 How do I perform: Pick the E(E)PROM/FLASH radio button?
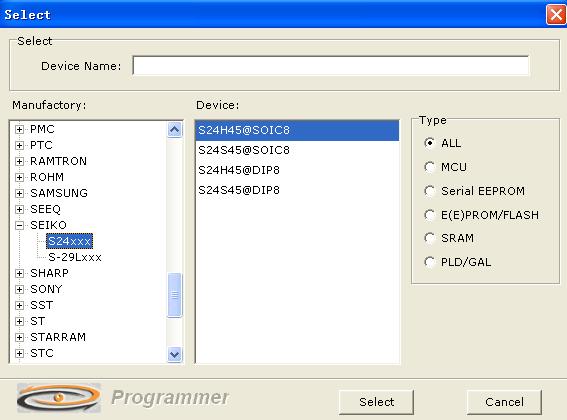coord(429,215)
